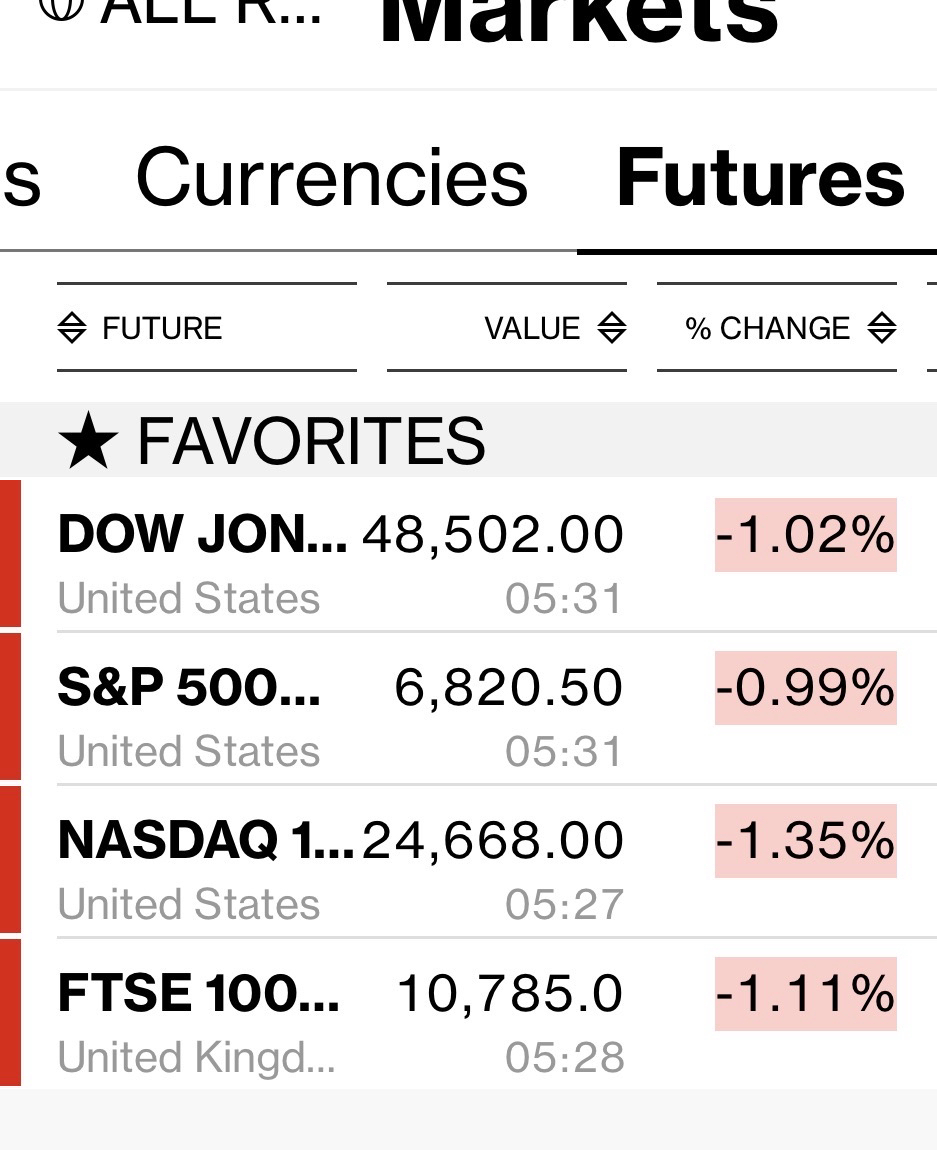This screenshot has height=1150, width=937.
Task: Click the -1.11% change badge
Action: pyautogui.click(x=805, y=994)
